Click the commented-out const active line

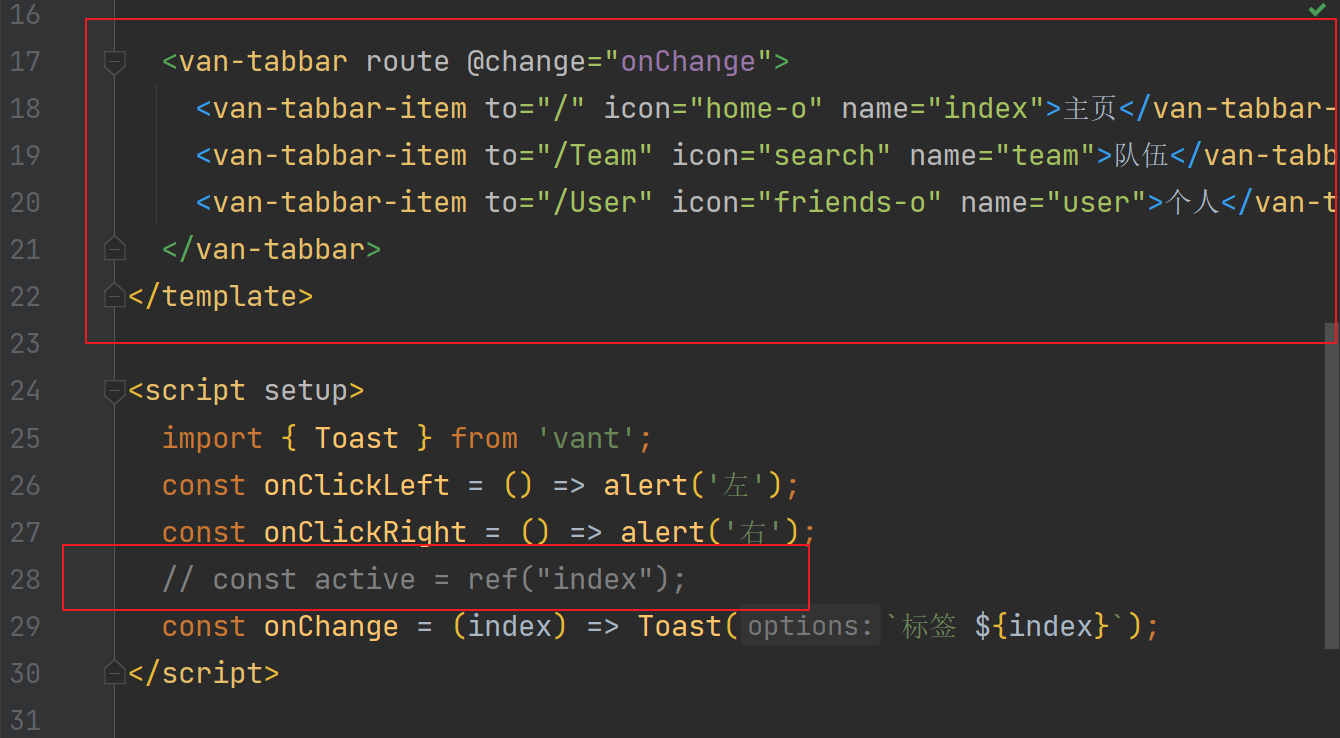pyautogui.click(x=424, y=579)
